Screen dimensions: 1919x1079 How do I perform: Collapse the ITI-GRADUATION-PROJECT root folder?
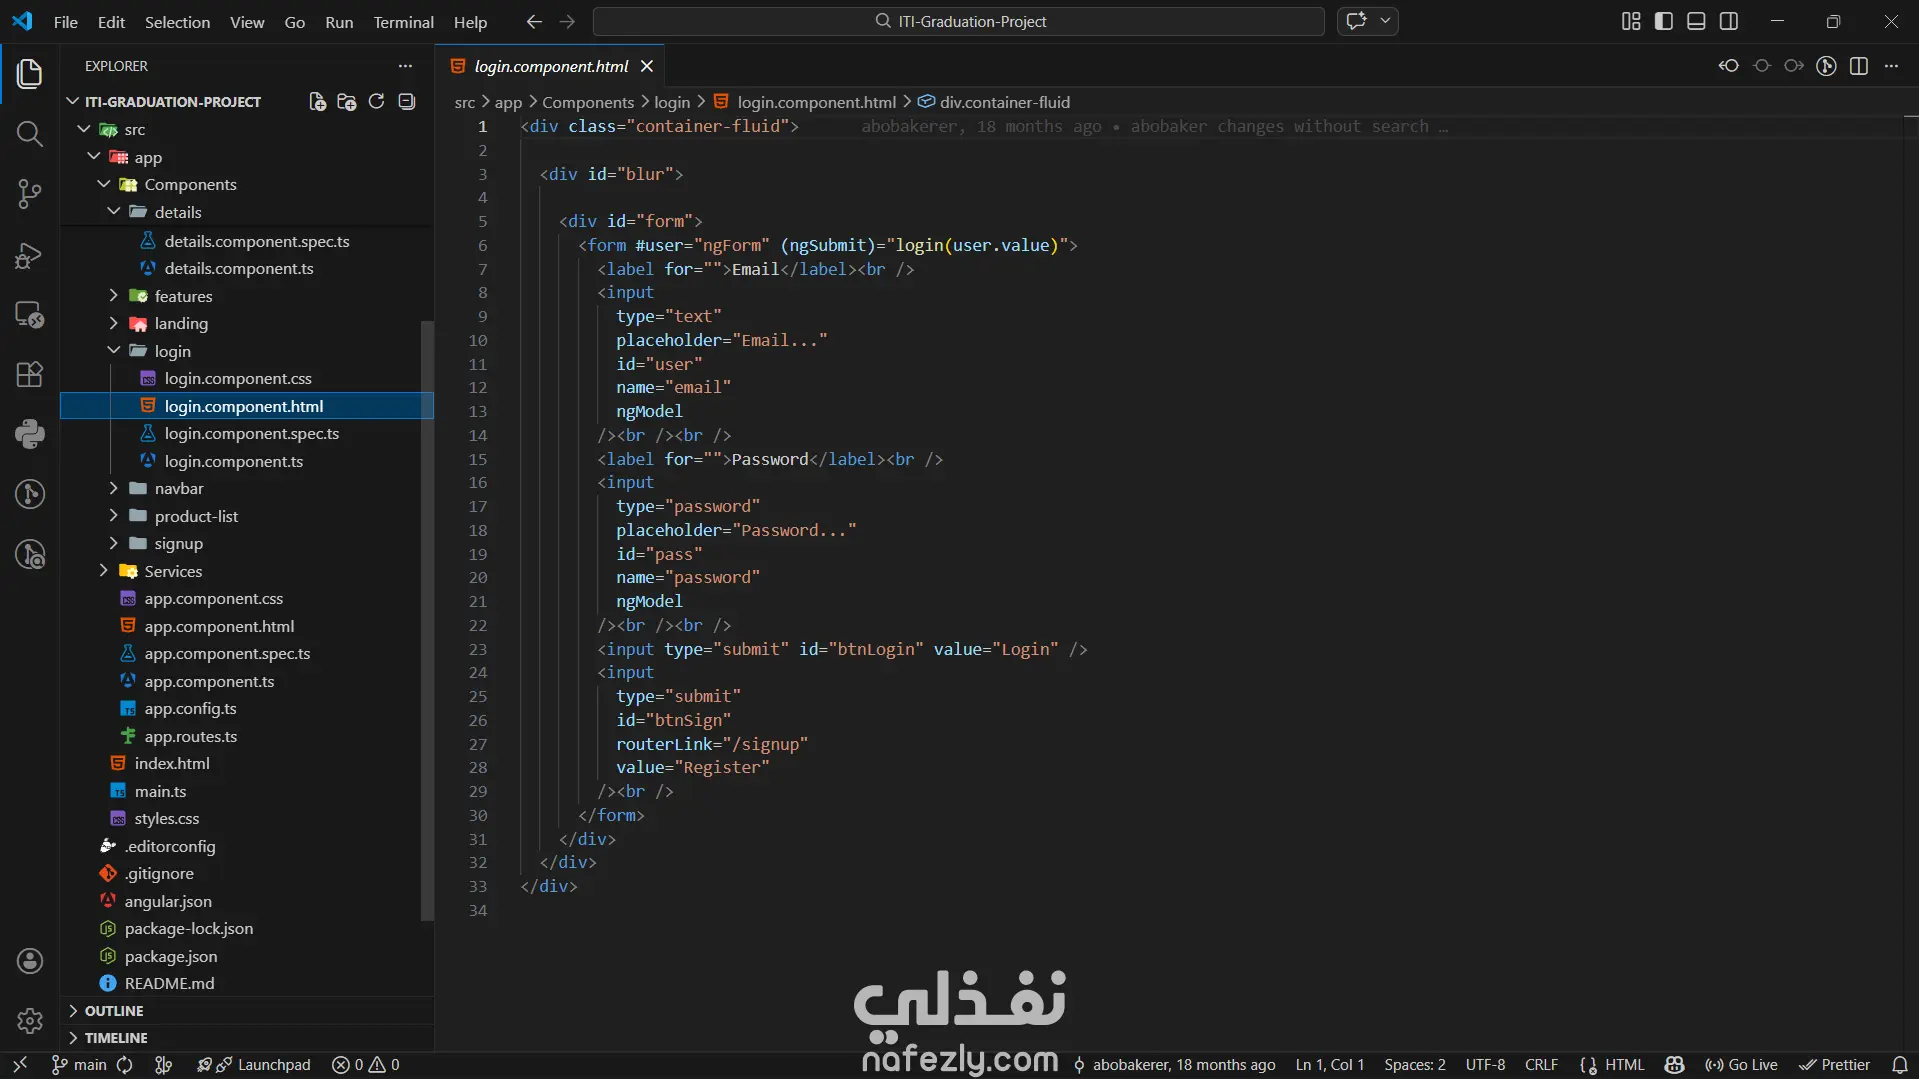[x=73, y=101]
